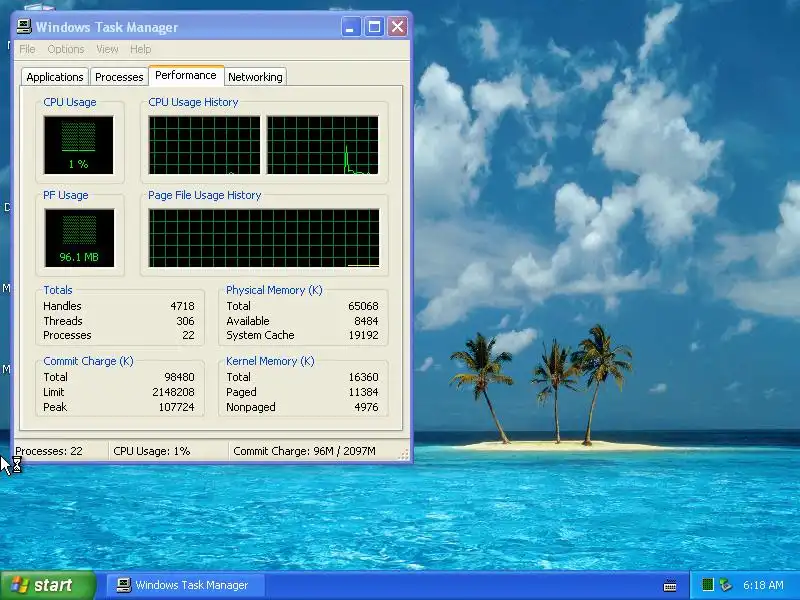The width and height of the screenshot is (800, 600).
Task: Minimize the Task Manager window
Action: click(x=351, y=27)
